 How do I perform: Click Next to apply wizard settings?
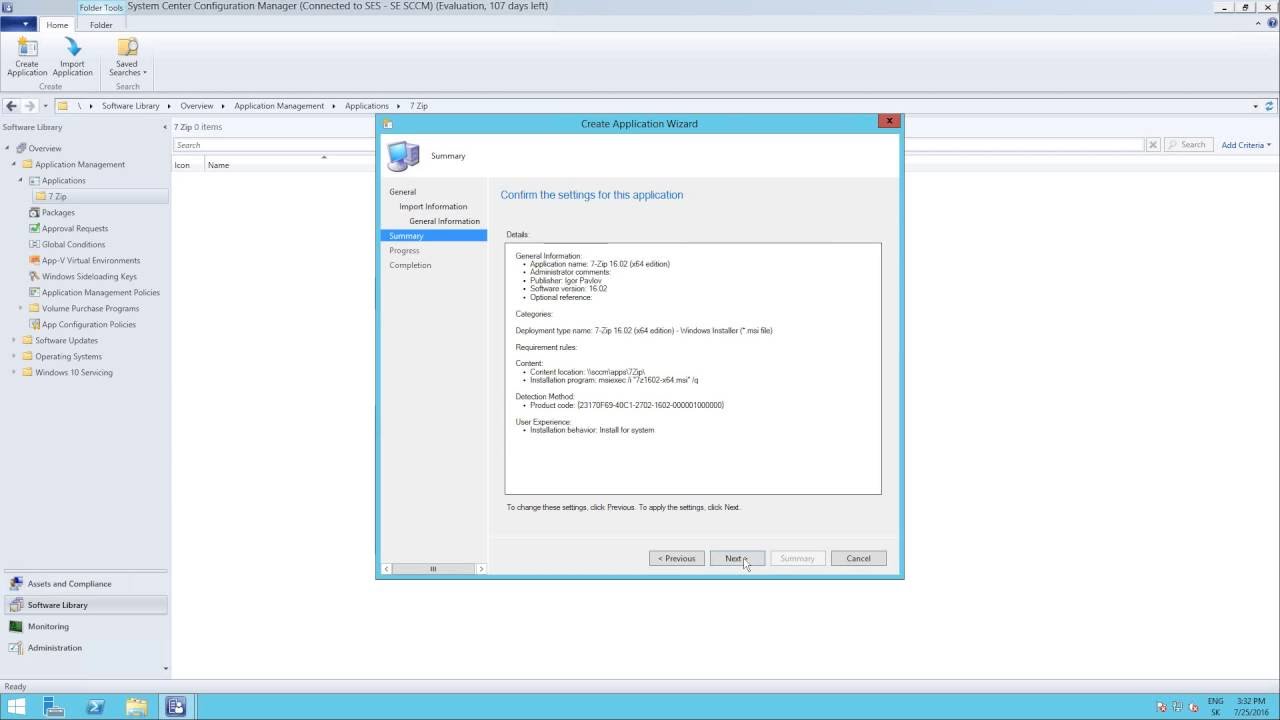click(737, 558)
